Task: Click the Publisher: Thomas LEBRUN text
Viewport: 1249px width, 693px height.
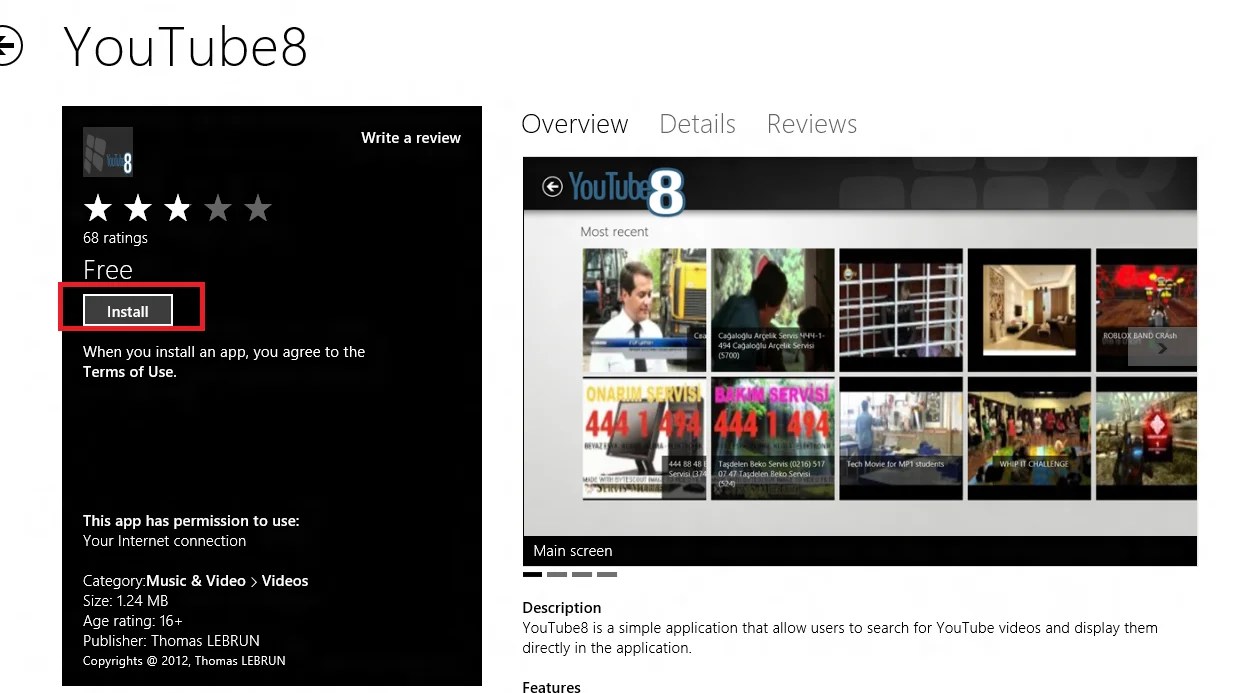Action: (171, 641)
